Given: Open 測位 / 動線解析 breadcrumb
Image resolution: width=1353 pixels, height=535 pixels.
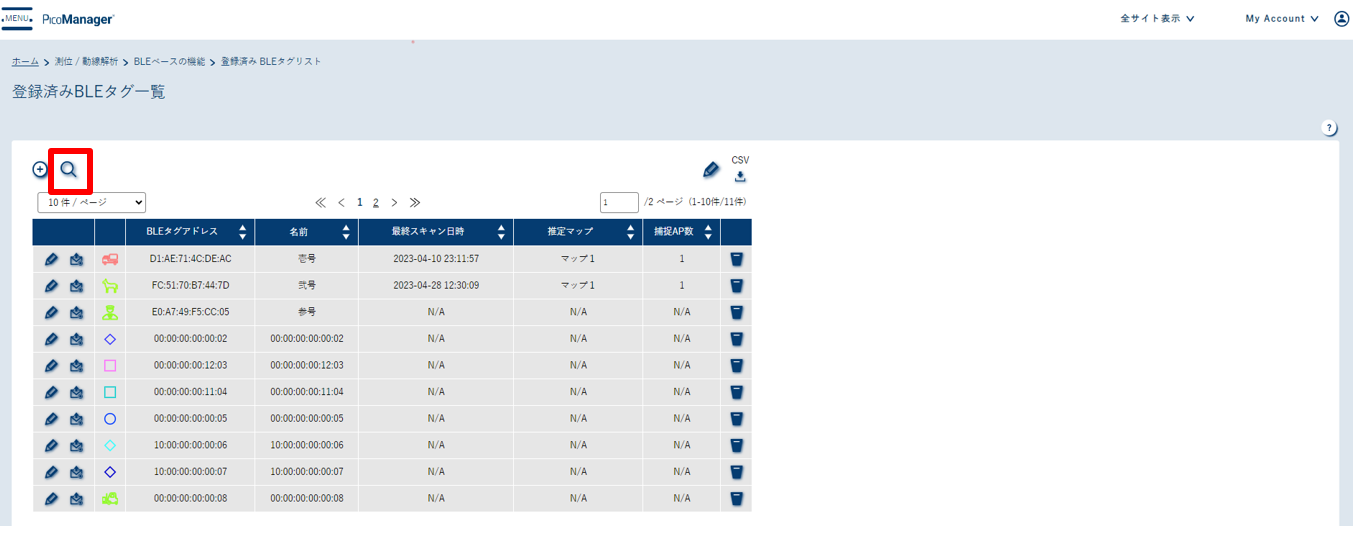Looking at the screenshot, I should click(x=86, y=62).
